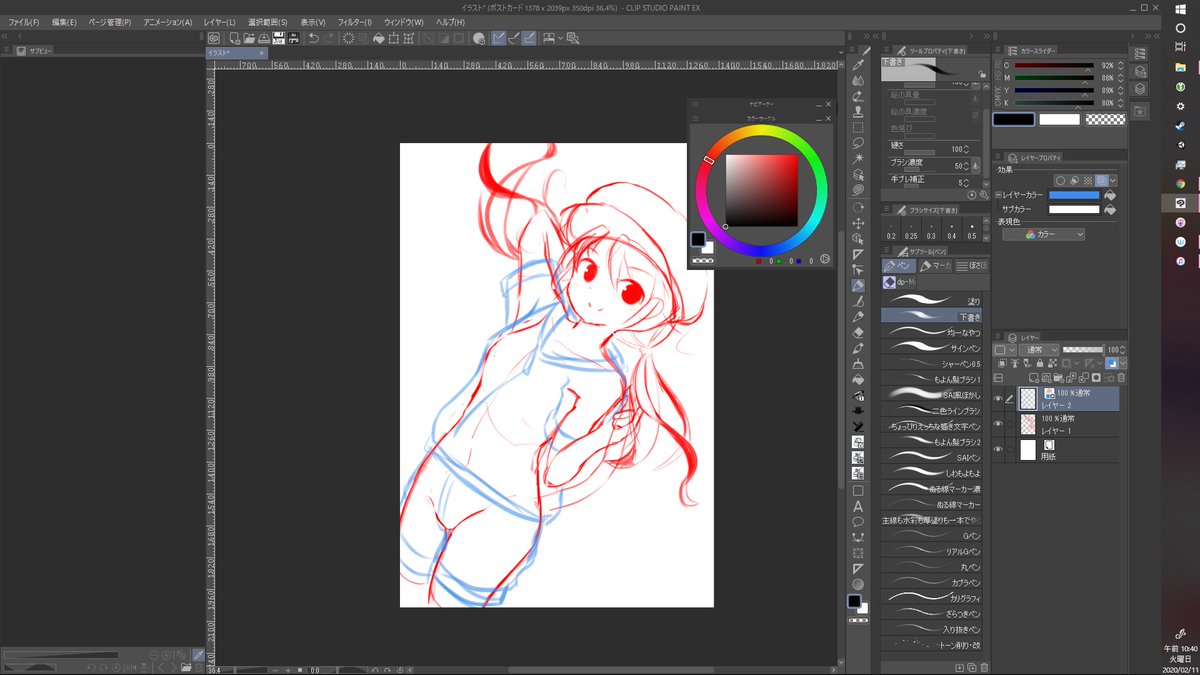Select the Frame border tool
This screenshot has width=1200, height=675.
858,491
